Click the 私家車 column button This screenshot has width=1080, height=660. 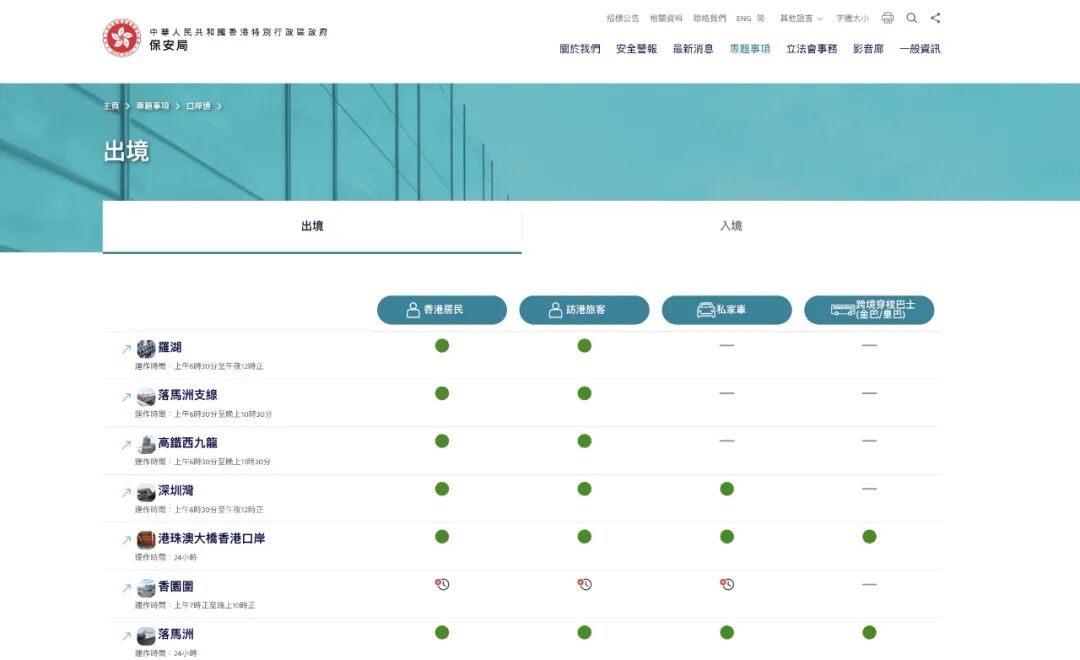727,310
